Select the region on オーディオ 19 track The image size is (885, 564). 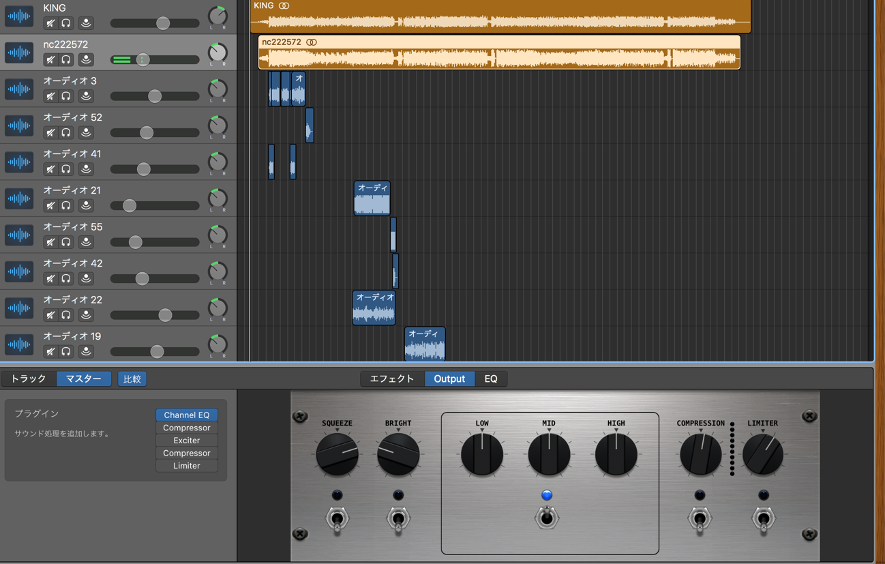[x=424, y=344]
